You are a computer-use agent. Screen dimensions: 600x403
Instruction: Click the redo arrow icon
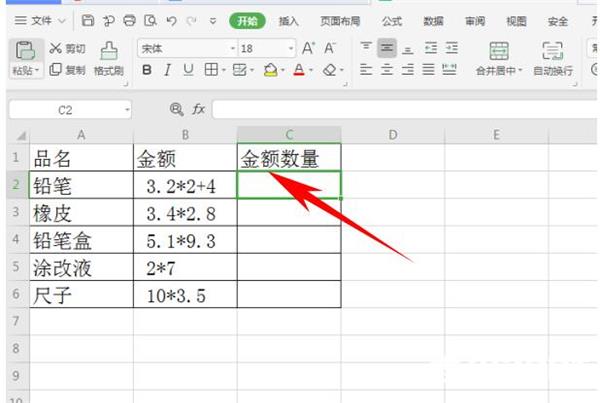(191, 21)
